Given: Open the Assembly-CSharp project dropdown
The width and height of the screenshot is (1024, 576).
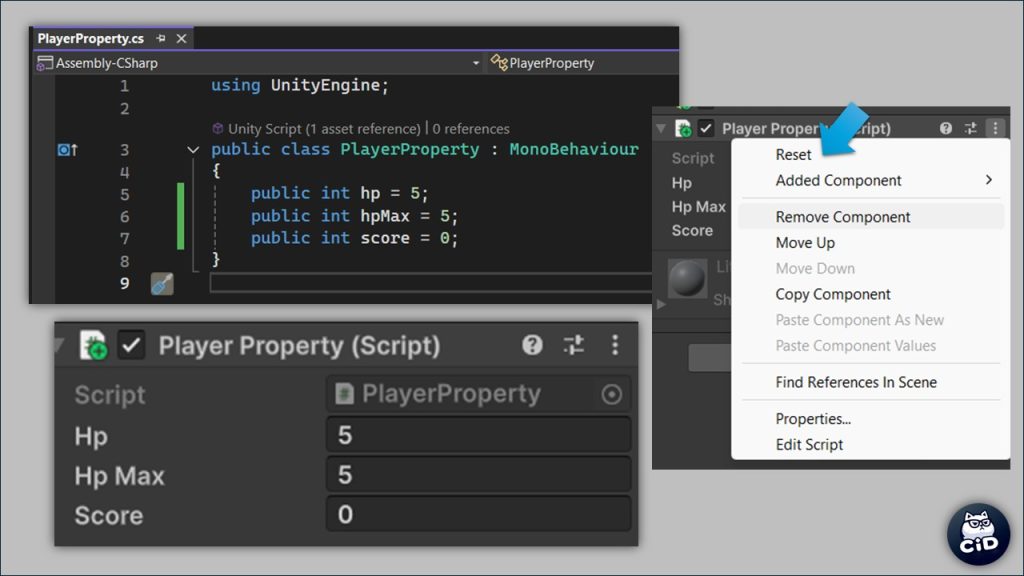Looking at the screenshot, I should click(x=258, y=63).
